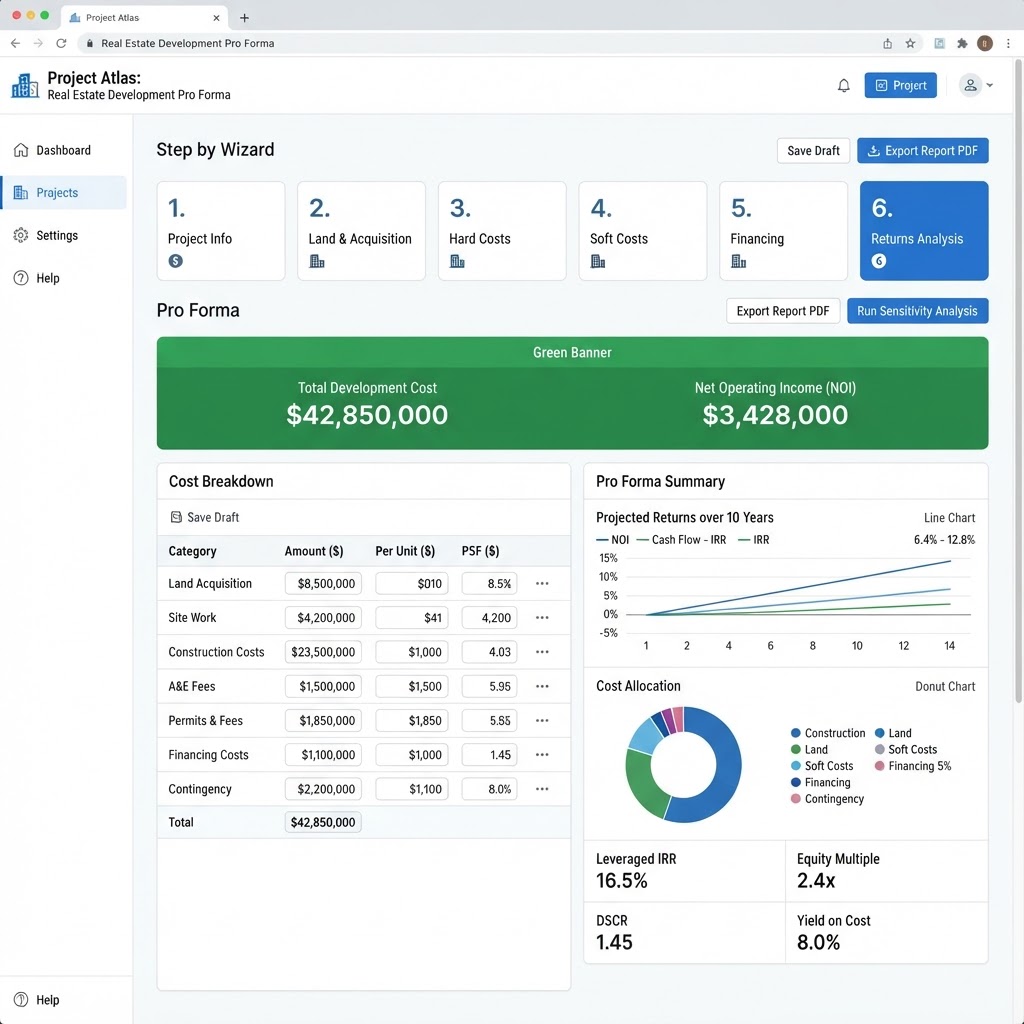Edit the Land Acquisition amount field
This screenshot has height=1024, width=1024.
(323, 584)
